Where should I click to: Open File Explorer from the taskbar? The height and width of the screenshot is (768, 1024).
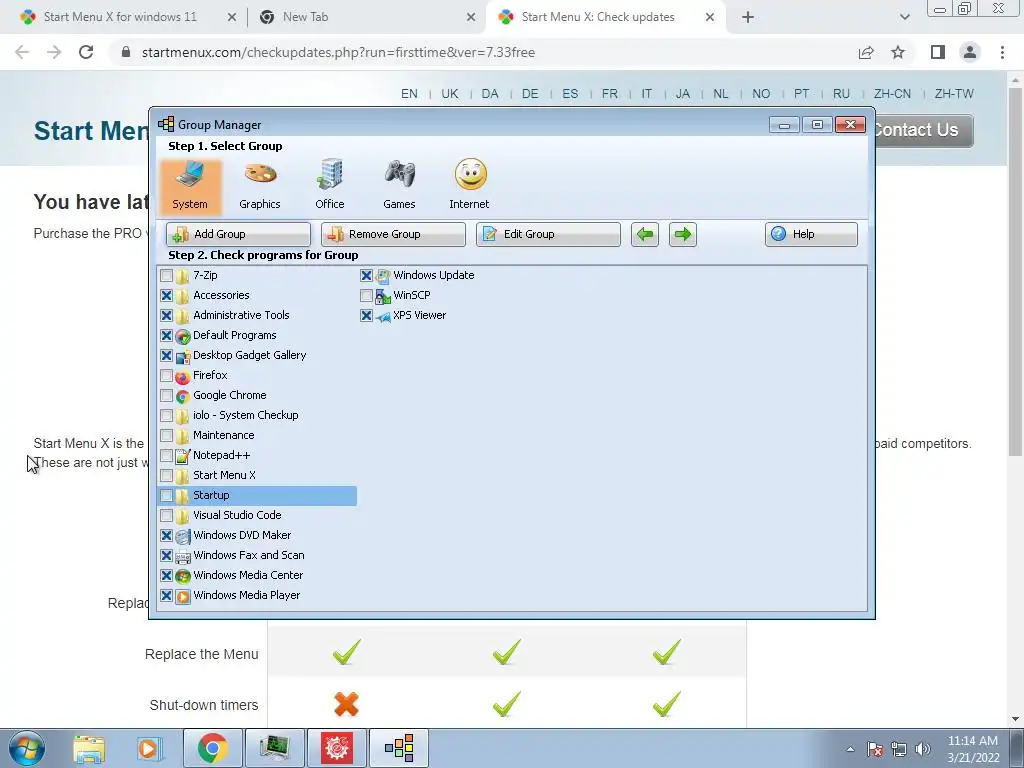coord(89,748)
